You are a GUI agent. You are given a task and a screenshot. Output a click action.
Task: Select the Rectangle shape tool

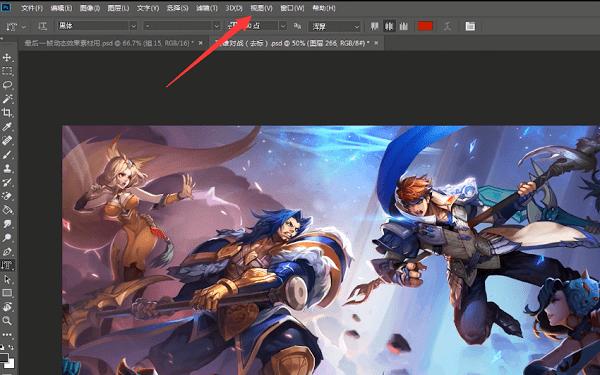[x=7, y=293]
